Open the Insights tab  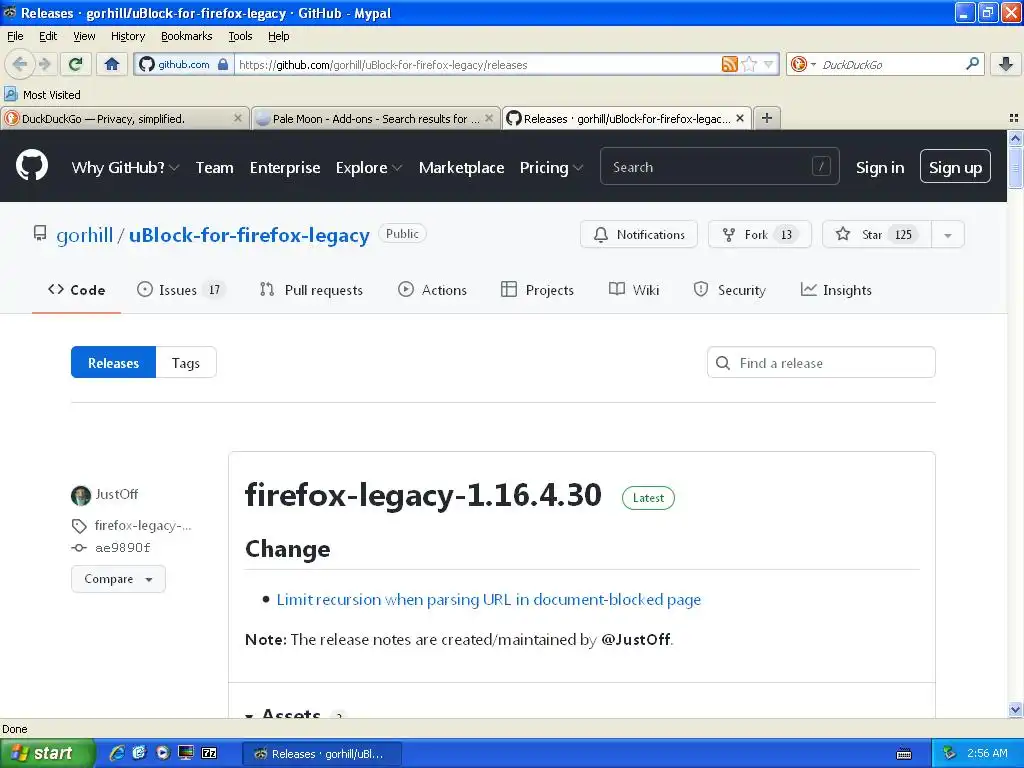836,290
